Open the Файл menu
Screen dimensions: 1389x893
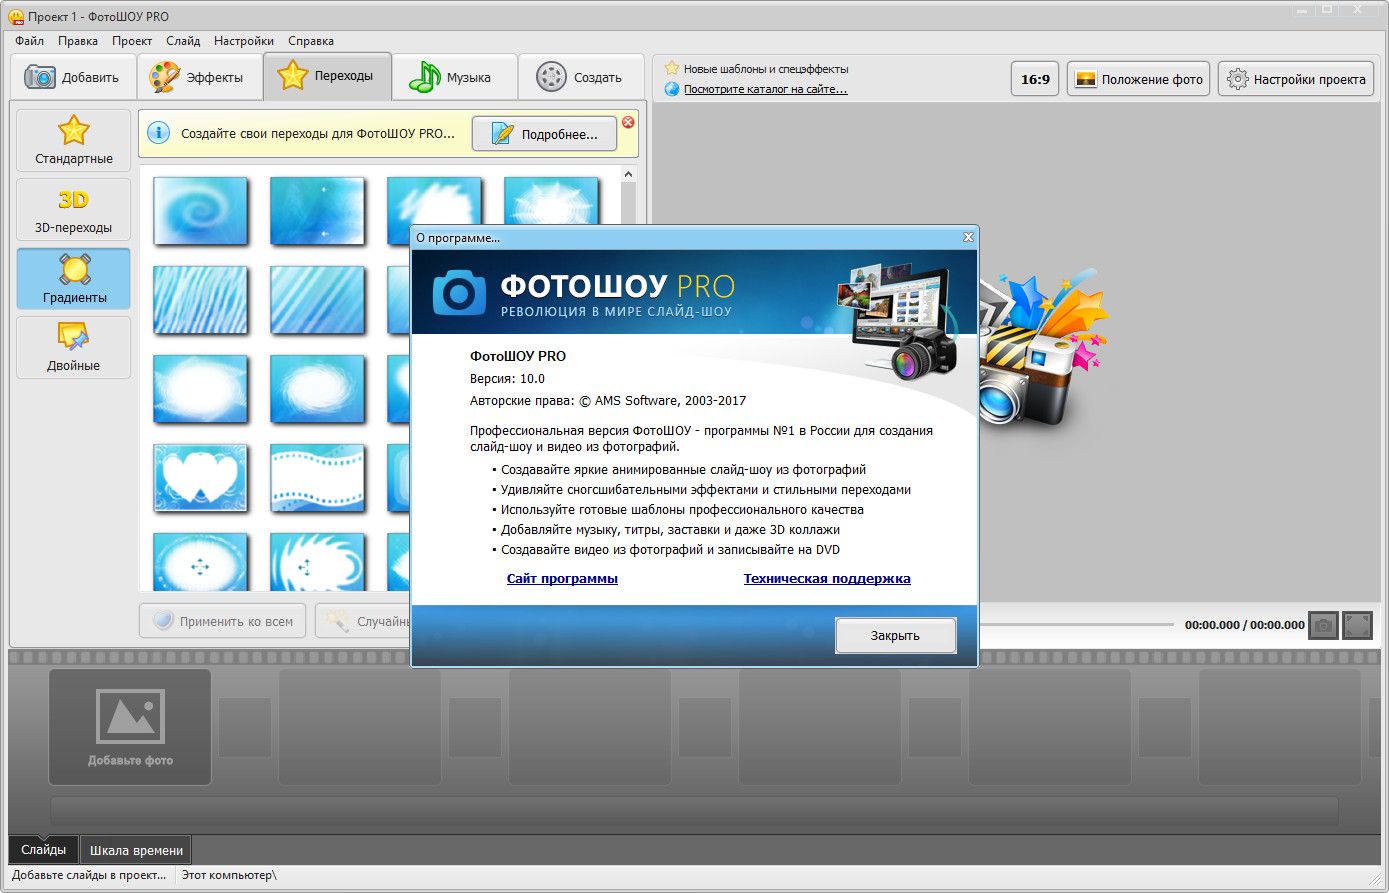[29, 41]
